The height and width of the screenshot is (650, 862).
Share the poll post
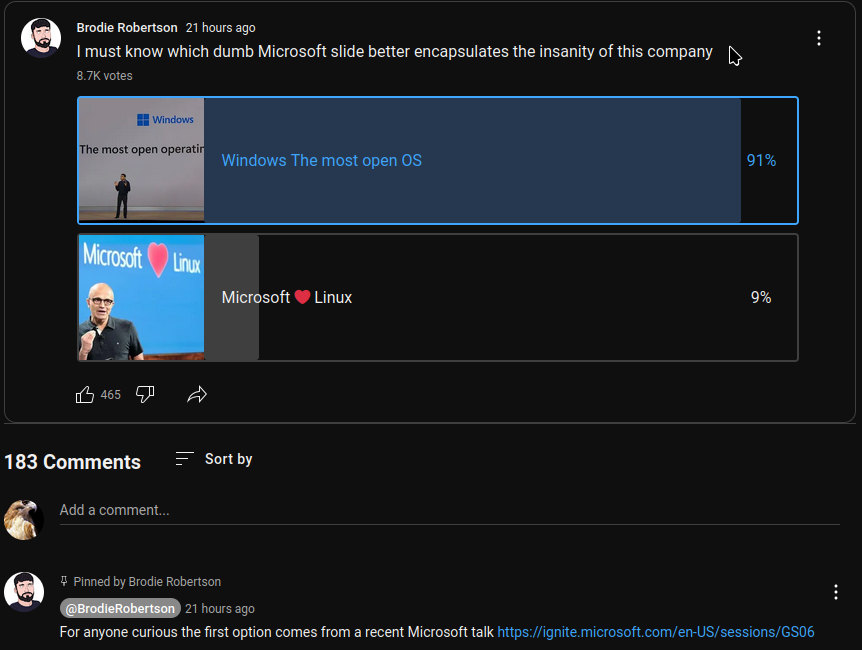click(x=197, y=394)
